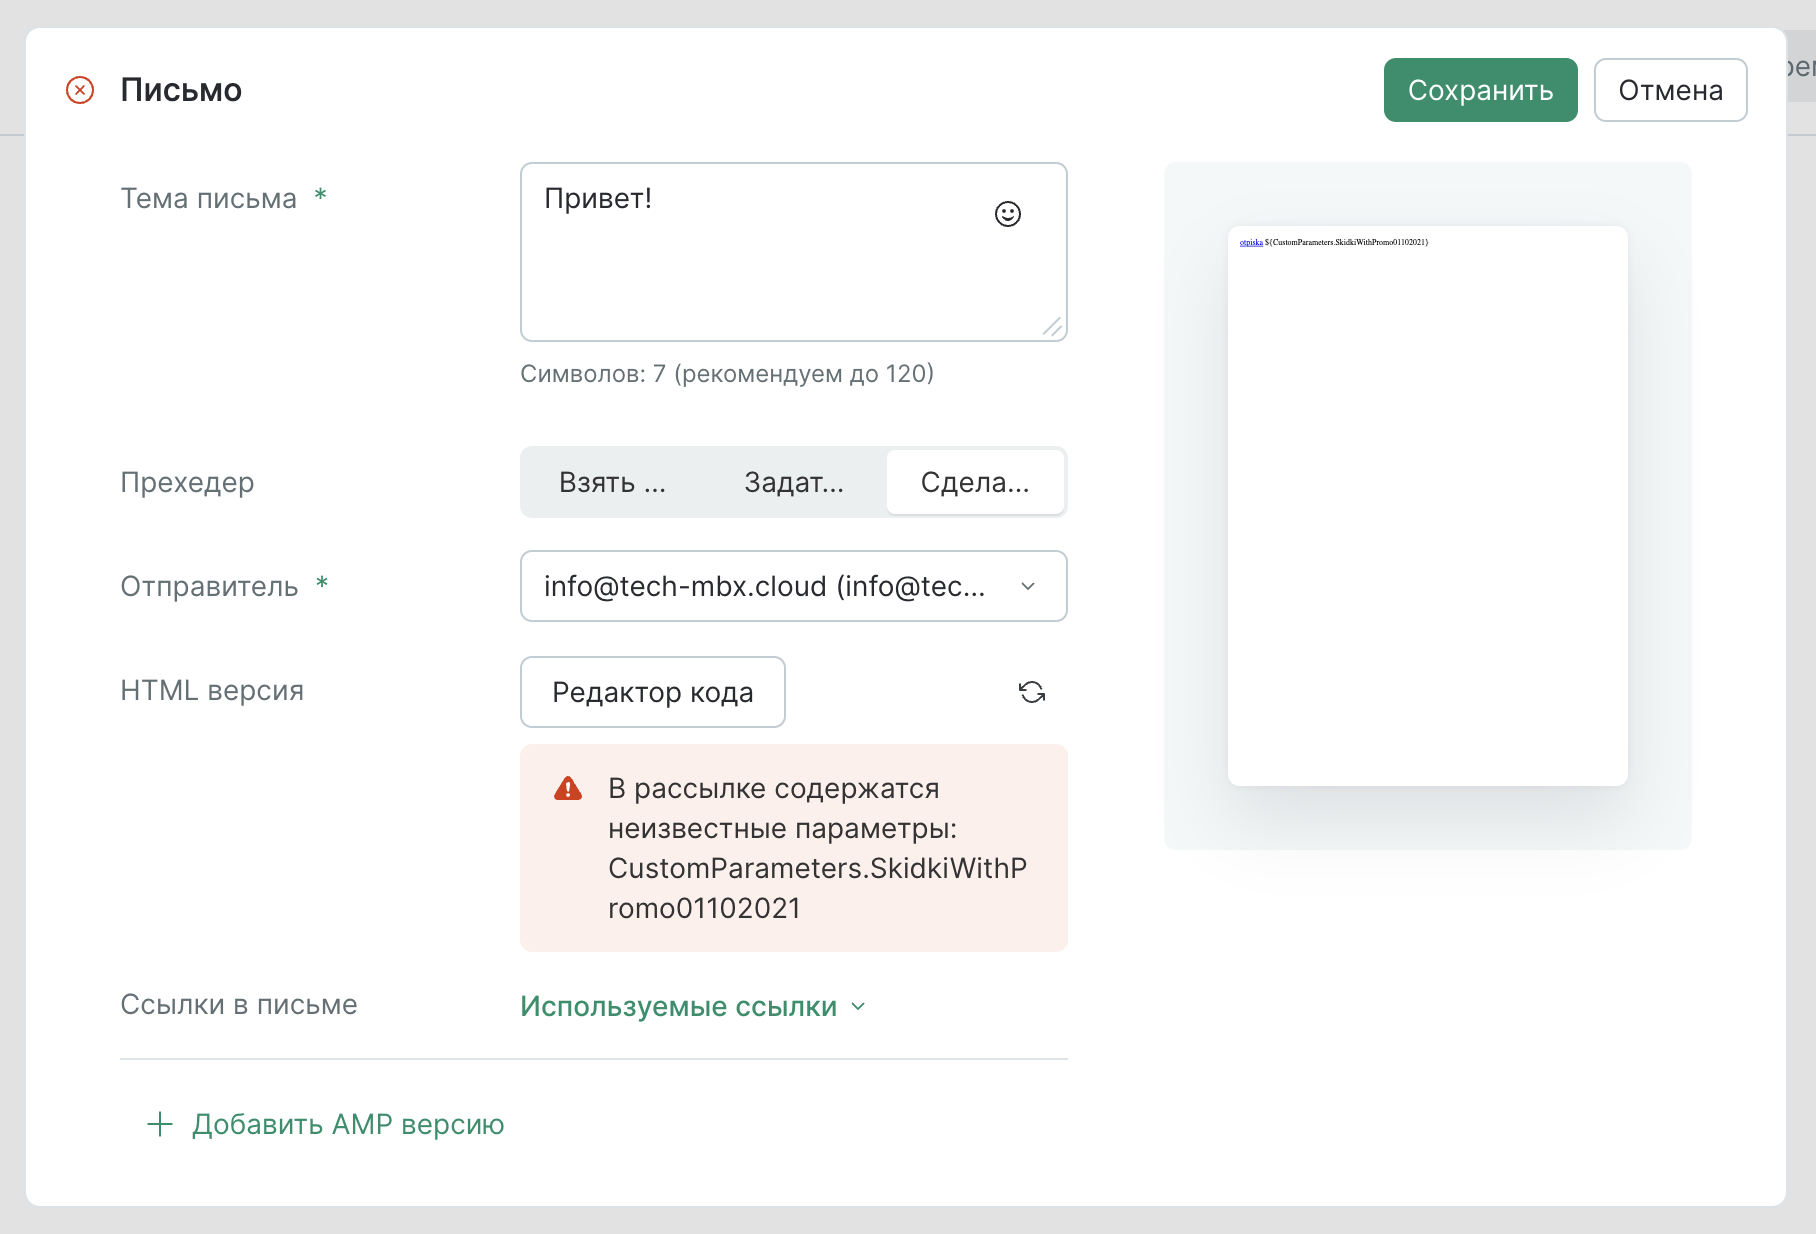Click the email preview thumbnail
1816x1234 pixels.
(x=1428, y=506)
